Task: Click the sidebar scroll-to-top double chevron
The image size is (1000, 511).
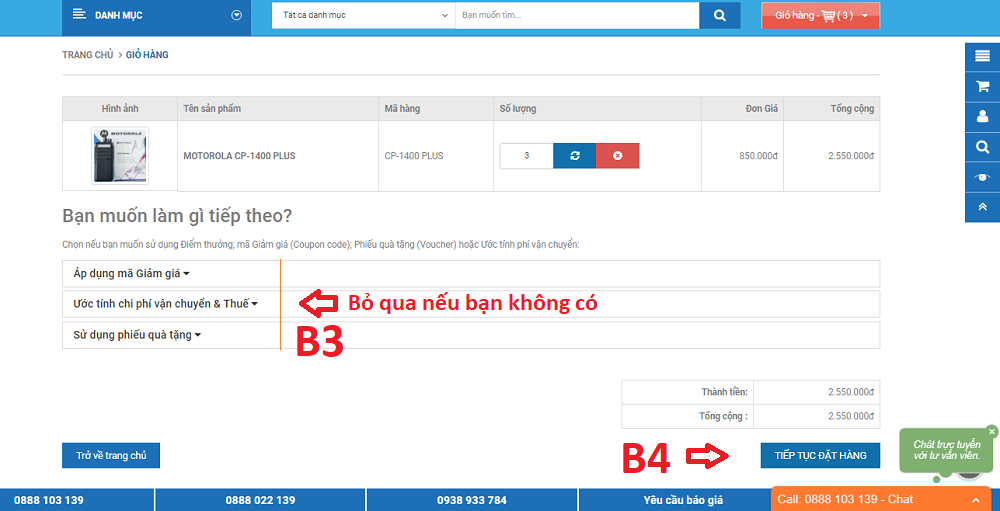Action: click(982, 207)
